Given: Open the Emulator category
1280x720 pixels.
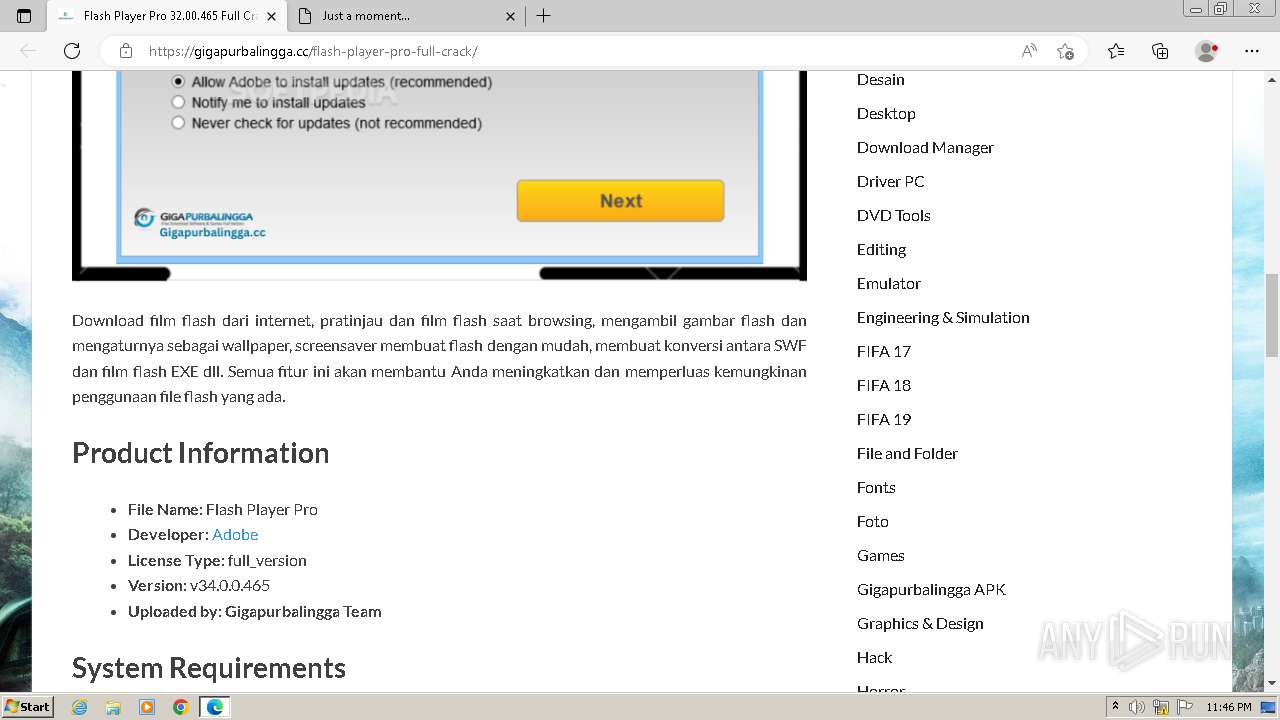Looking at the screenshot, I should click(888, 284).
